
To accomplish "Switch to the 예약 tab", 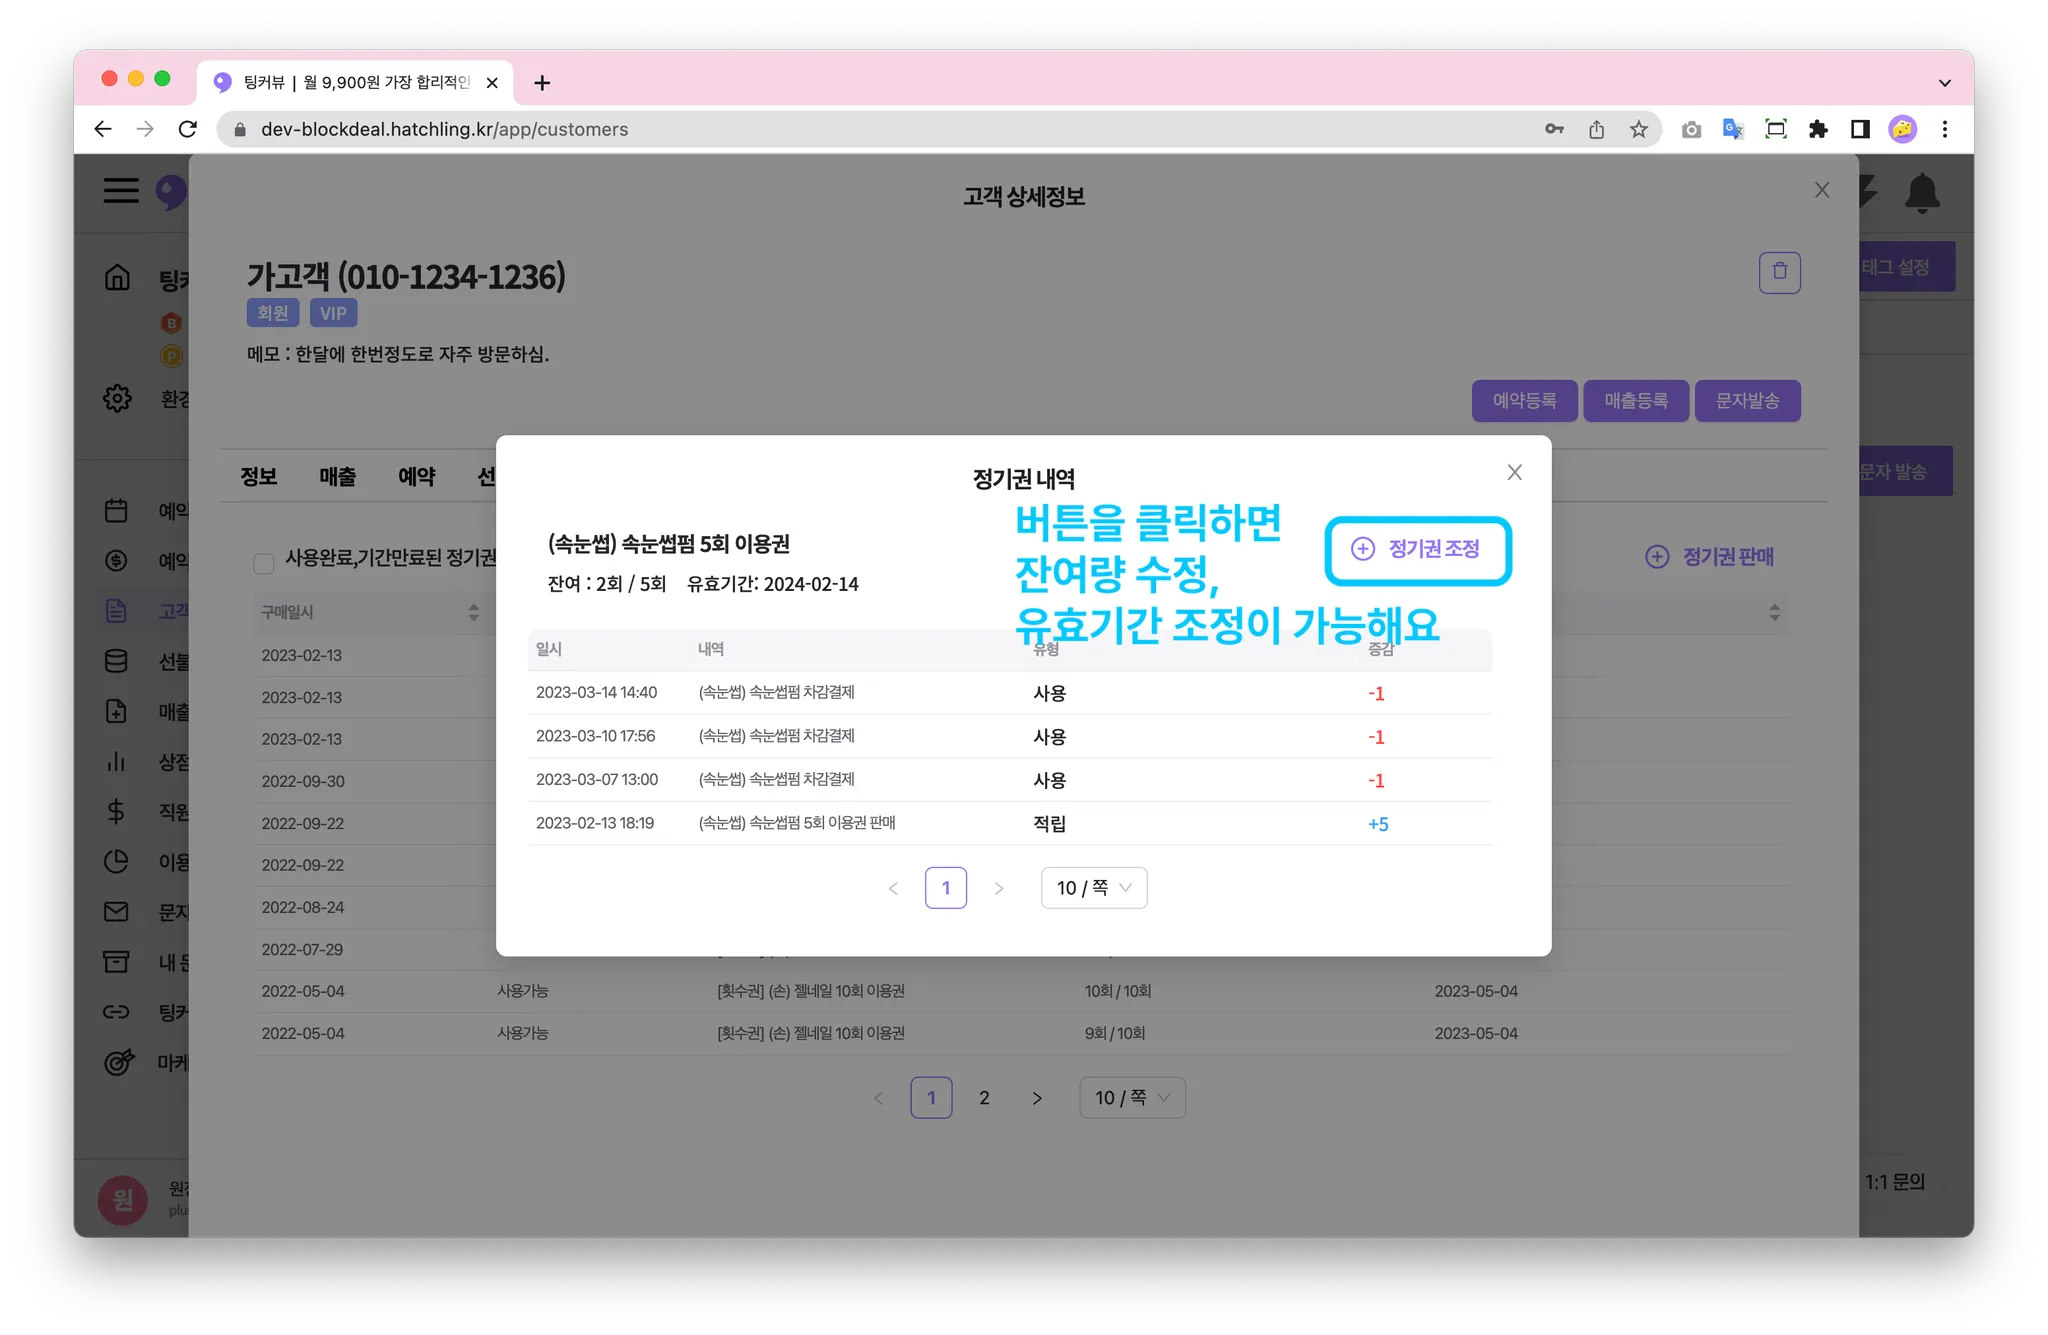I will click(416, 477).
